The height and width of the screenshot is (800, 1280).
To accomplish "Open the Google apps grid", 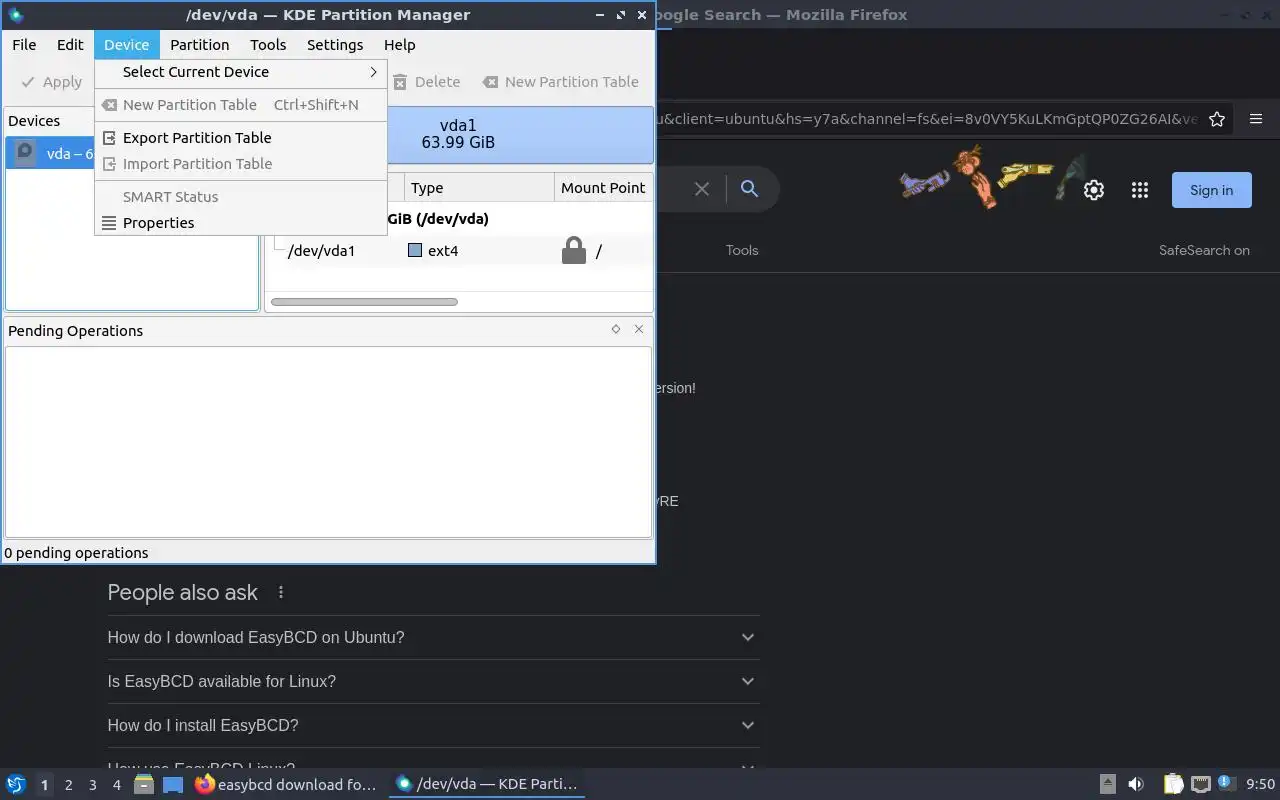I will click(x=1140, y=190).
